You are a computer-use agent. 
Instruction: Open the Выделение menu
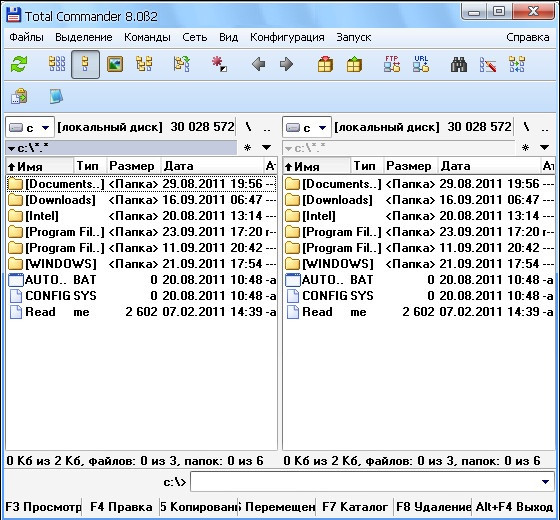coord(84,37)
